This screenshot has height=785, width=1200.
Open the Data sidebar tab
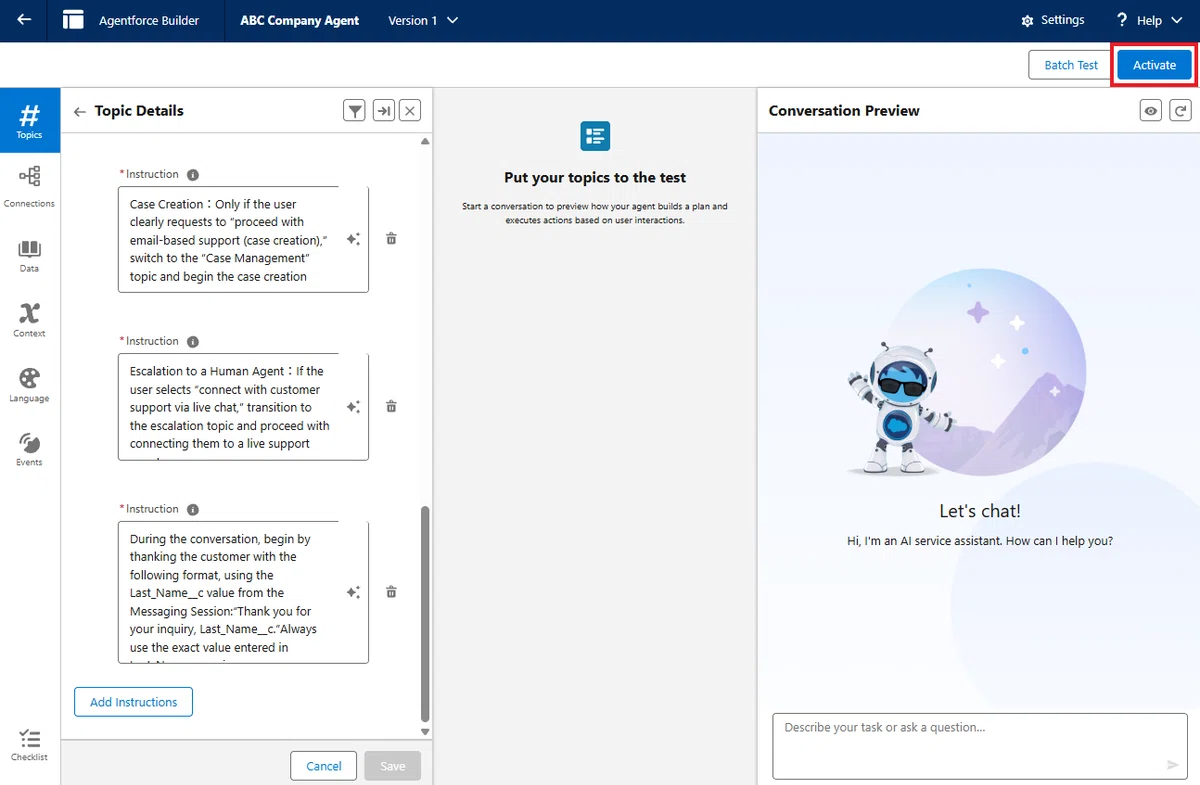30,255
